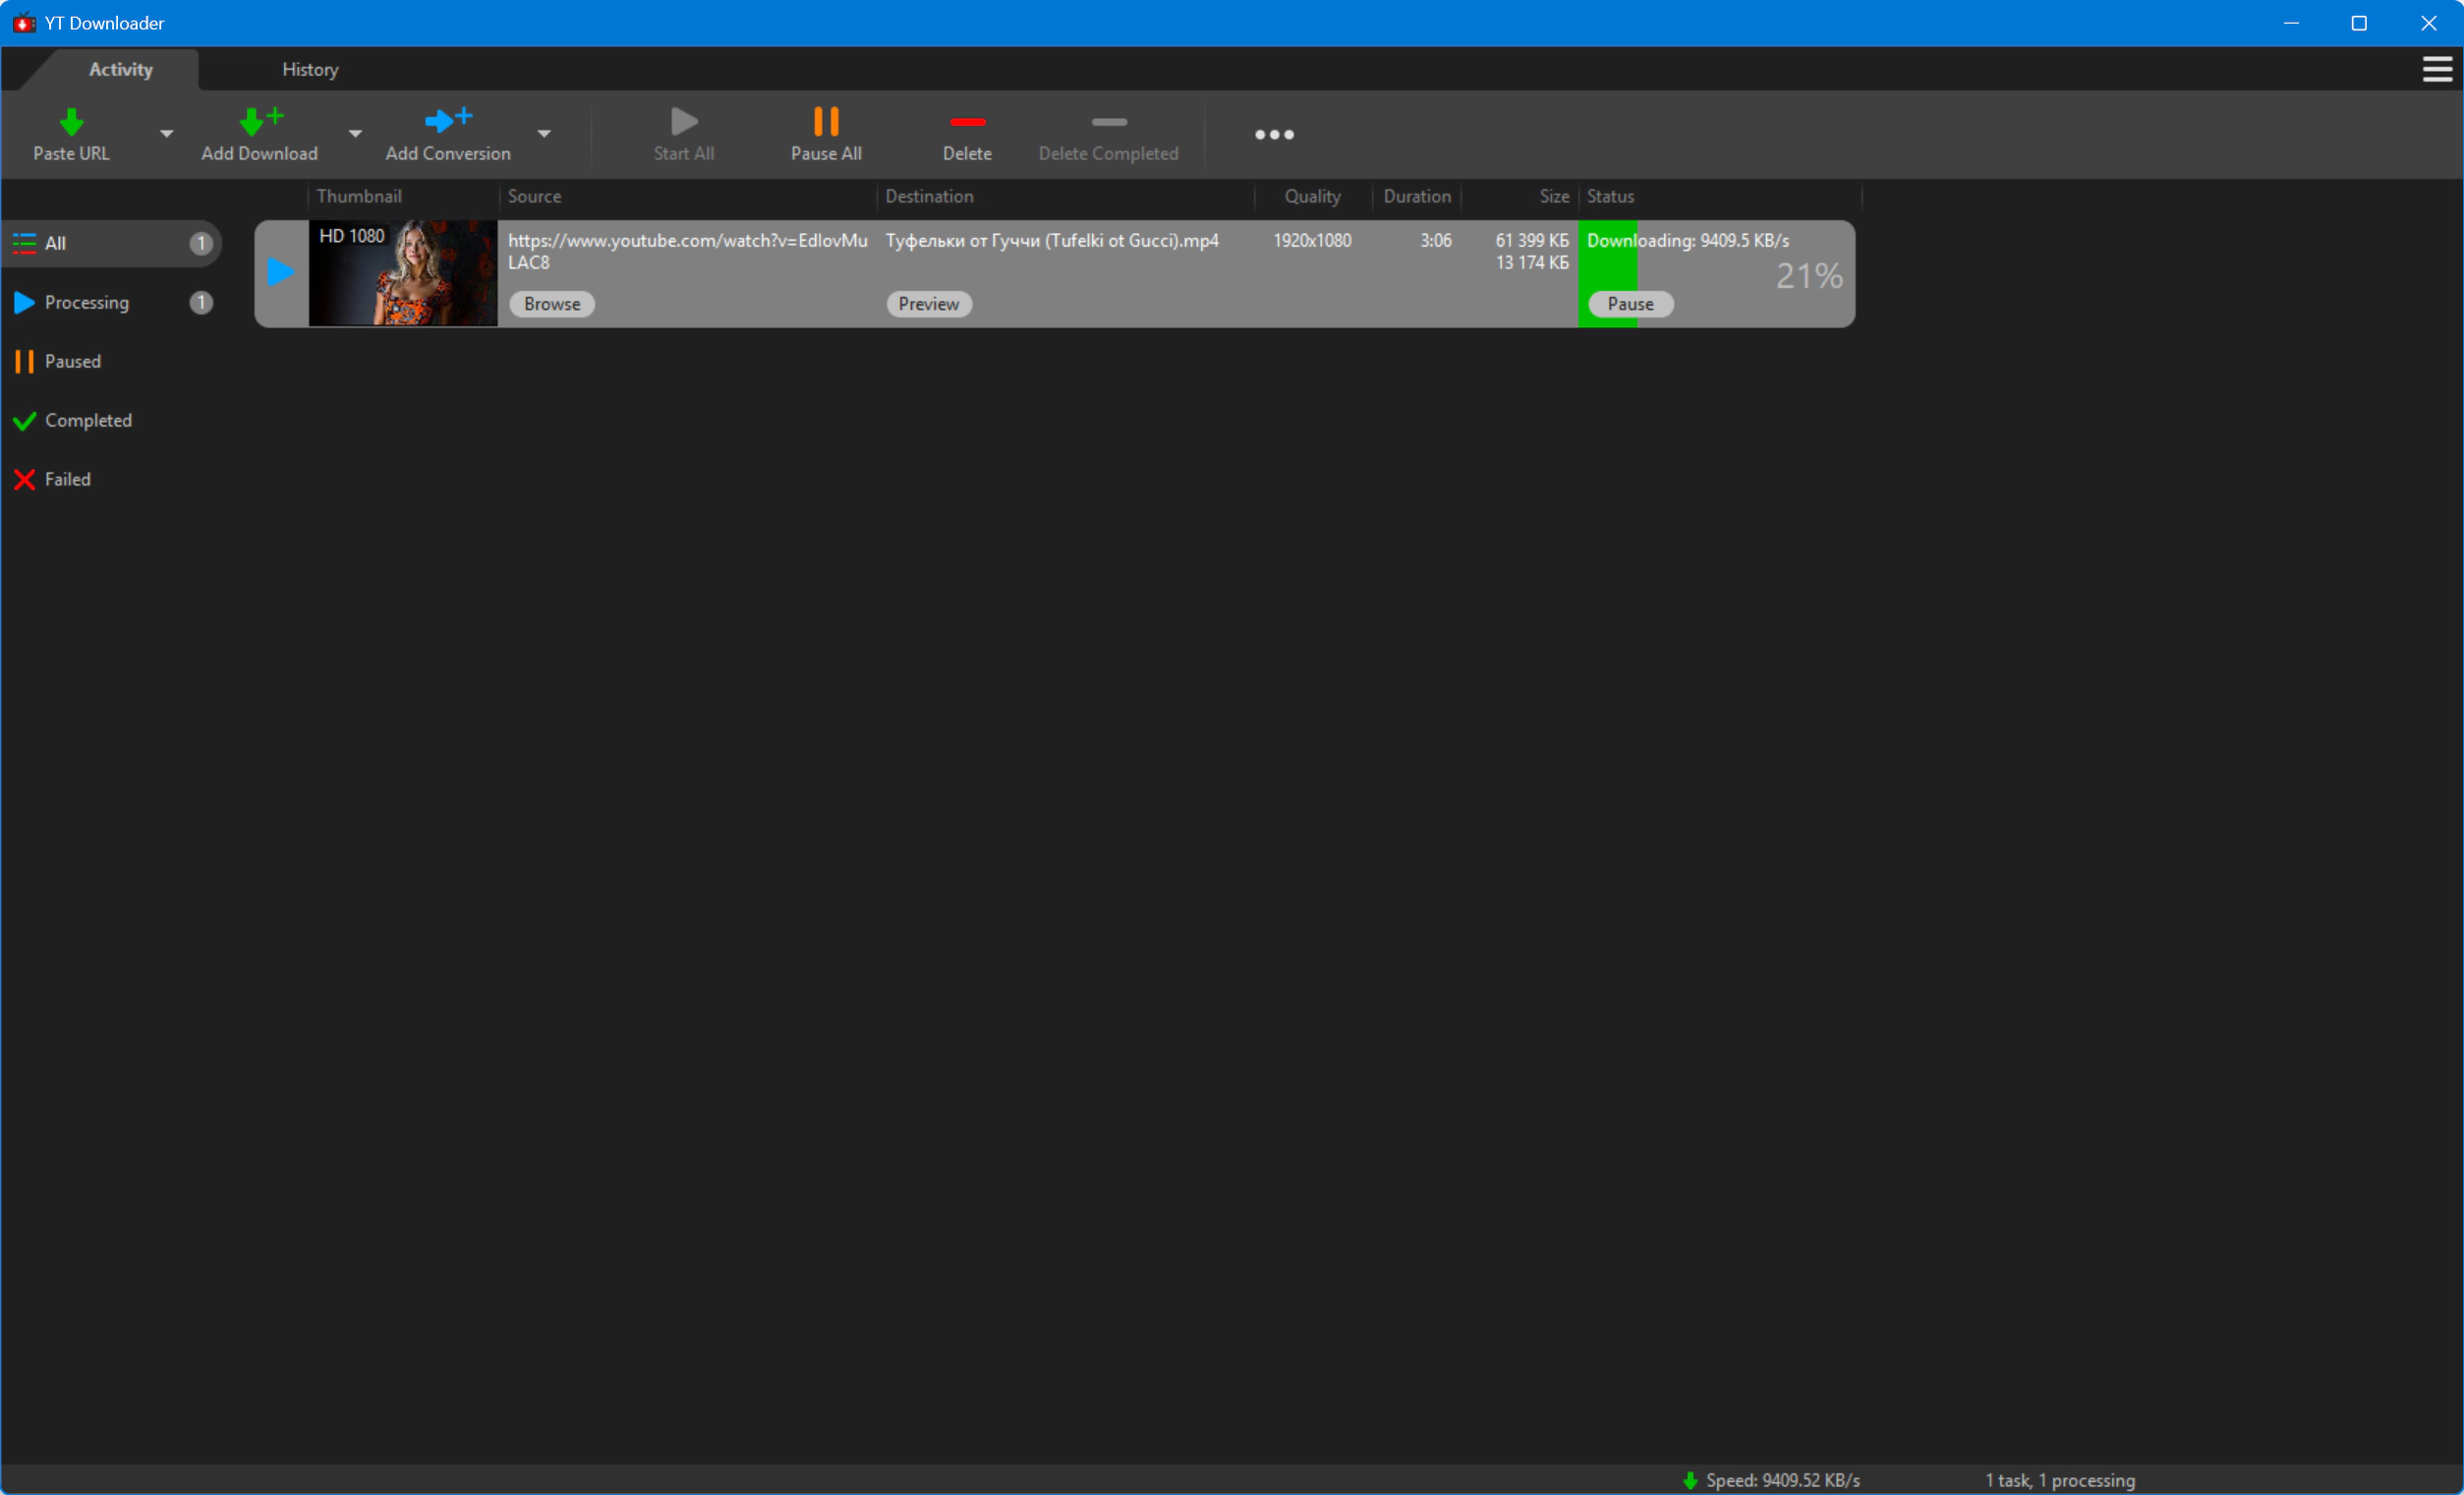Filter the list by Processing tasks

click(87, 302)
